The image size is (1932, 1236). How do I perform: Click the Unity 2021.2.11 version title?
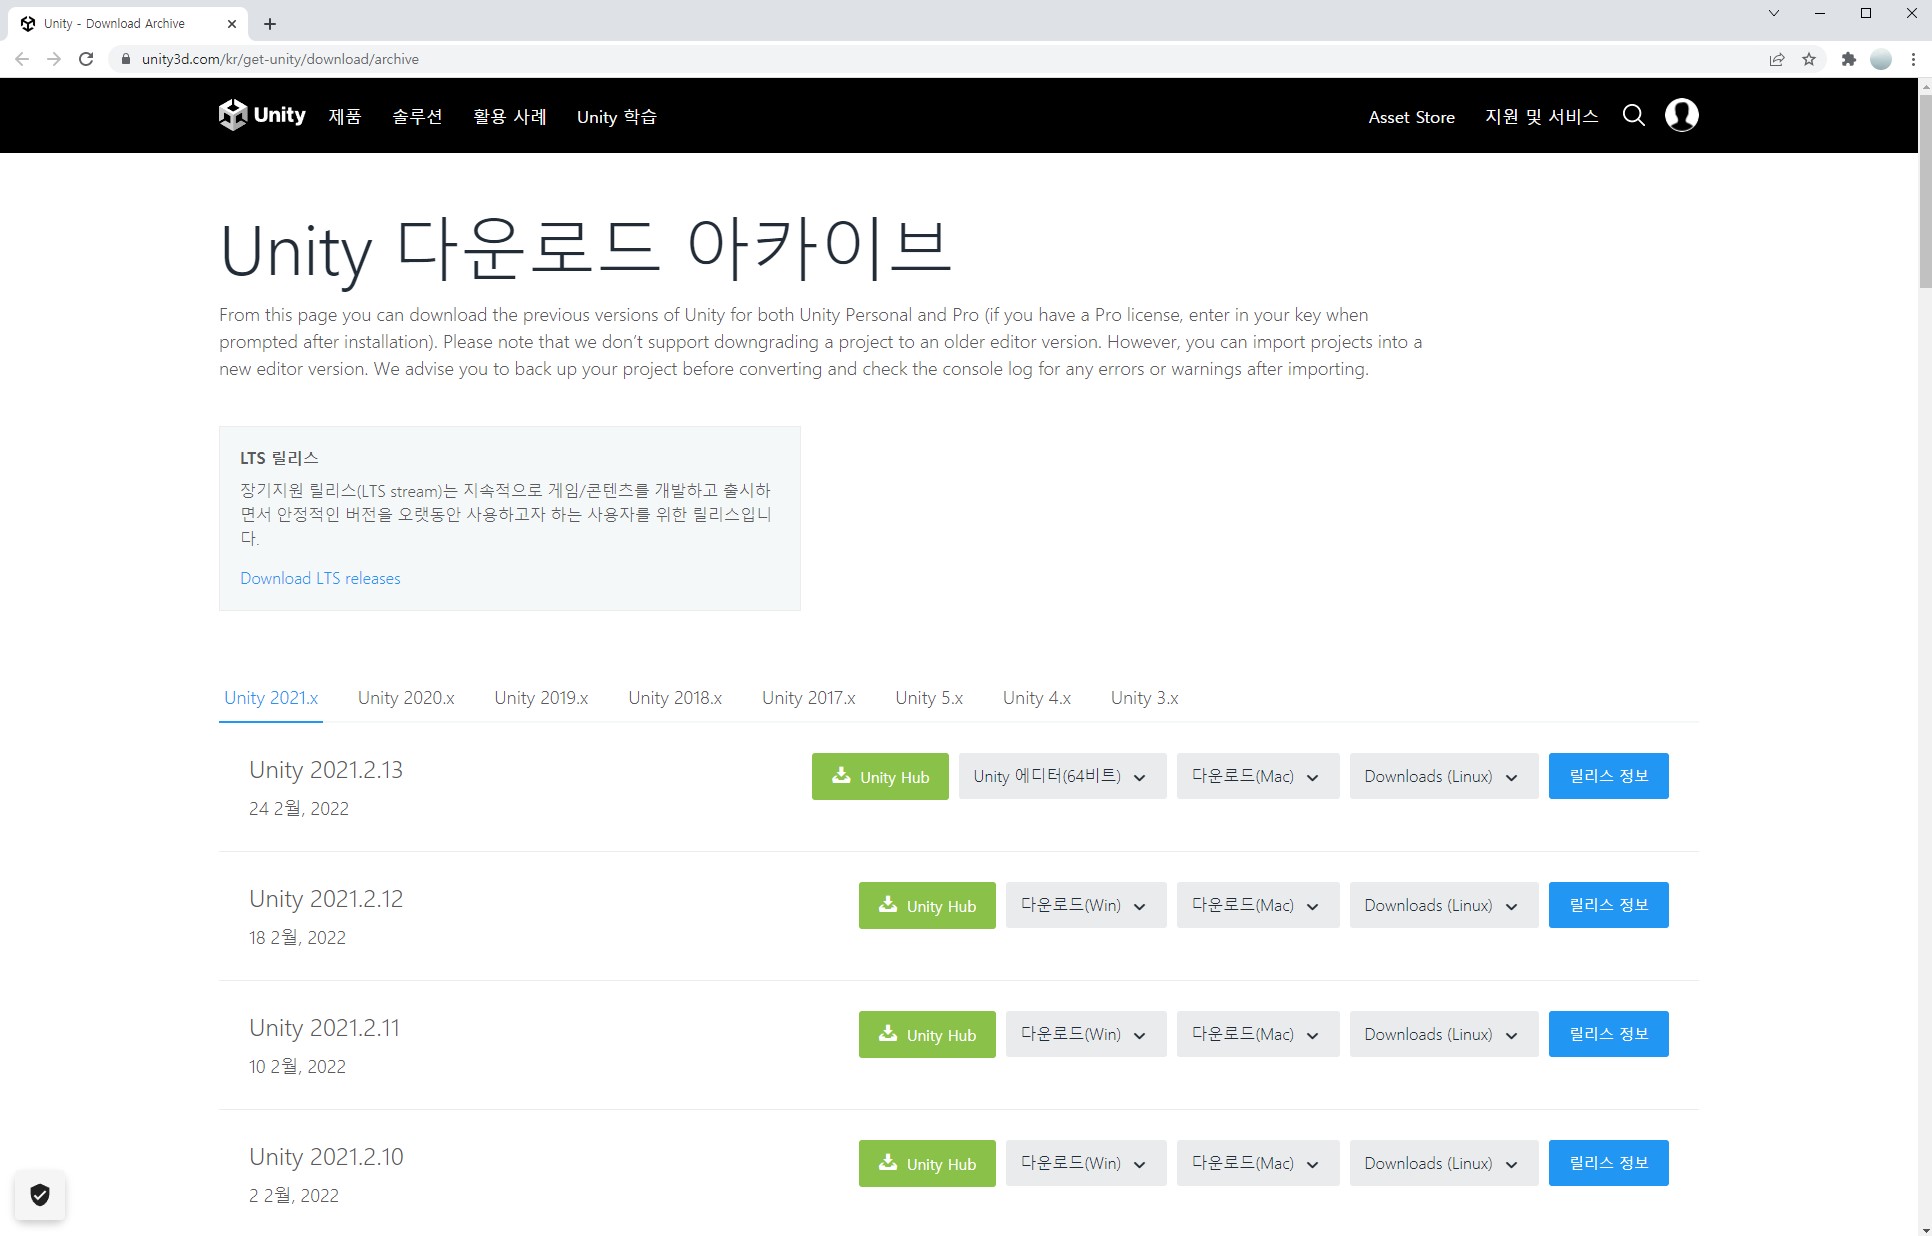(324, 1028)
